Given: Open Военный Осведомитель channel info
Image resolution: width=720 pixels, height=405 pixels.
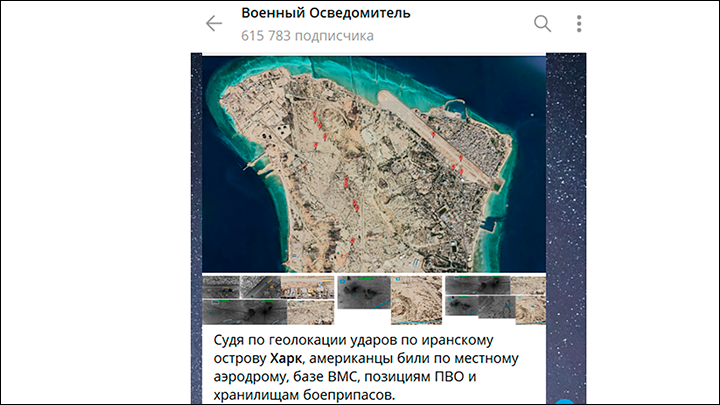Looking at the screenshot, I should click(325, 14).
